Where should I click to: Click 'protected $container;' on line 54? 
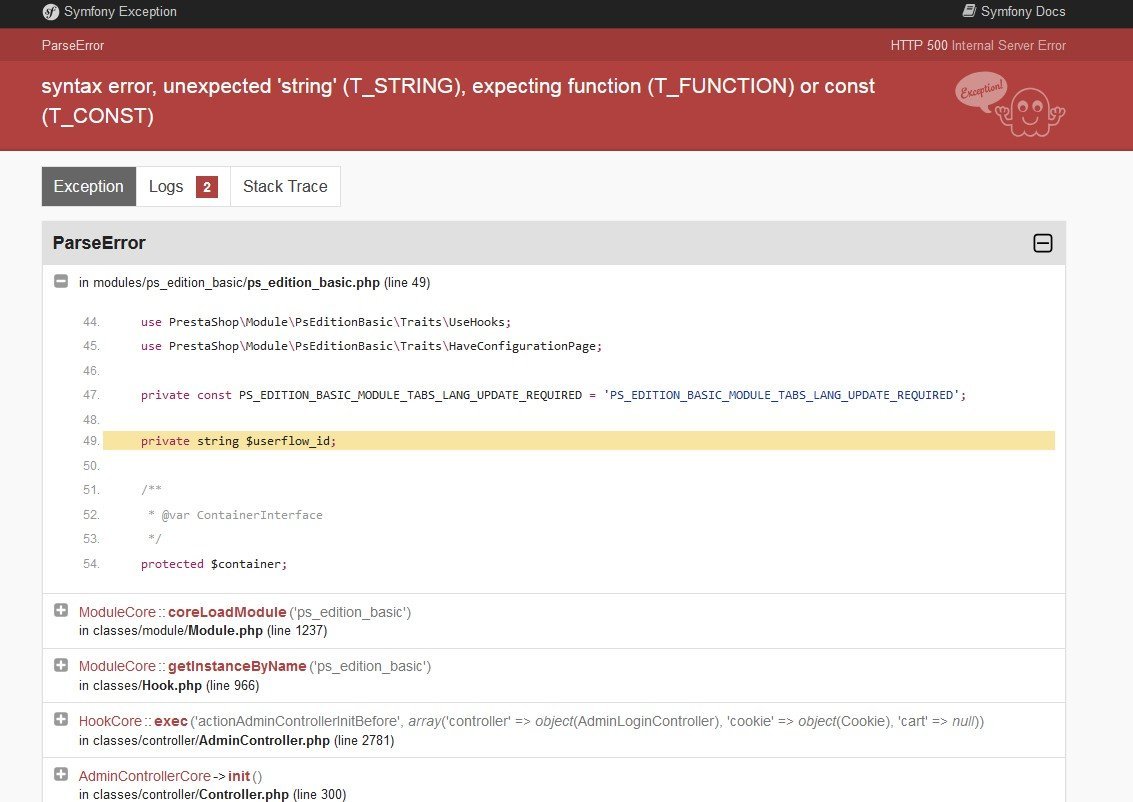point(214,564)
